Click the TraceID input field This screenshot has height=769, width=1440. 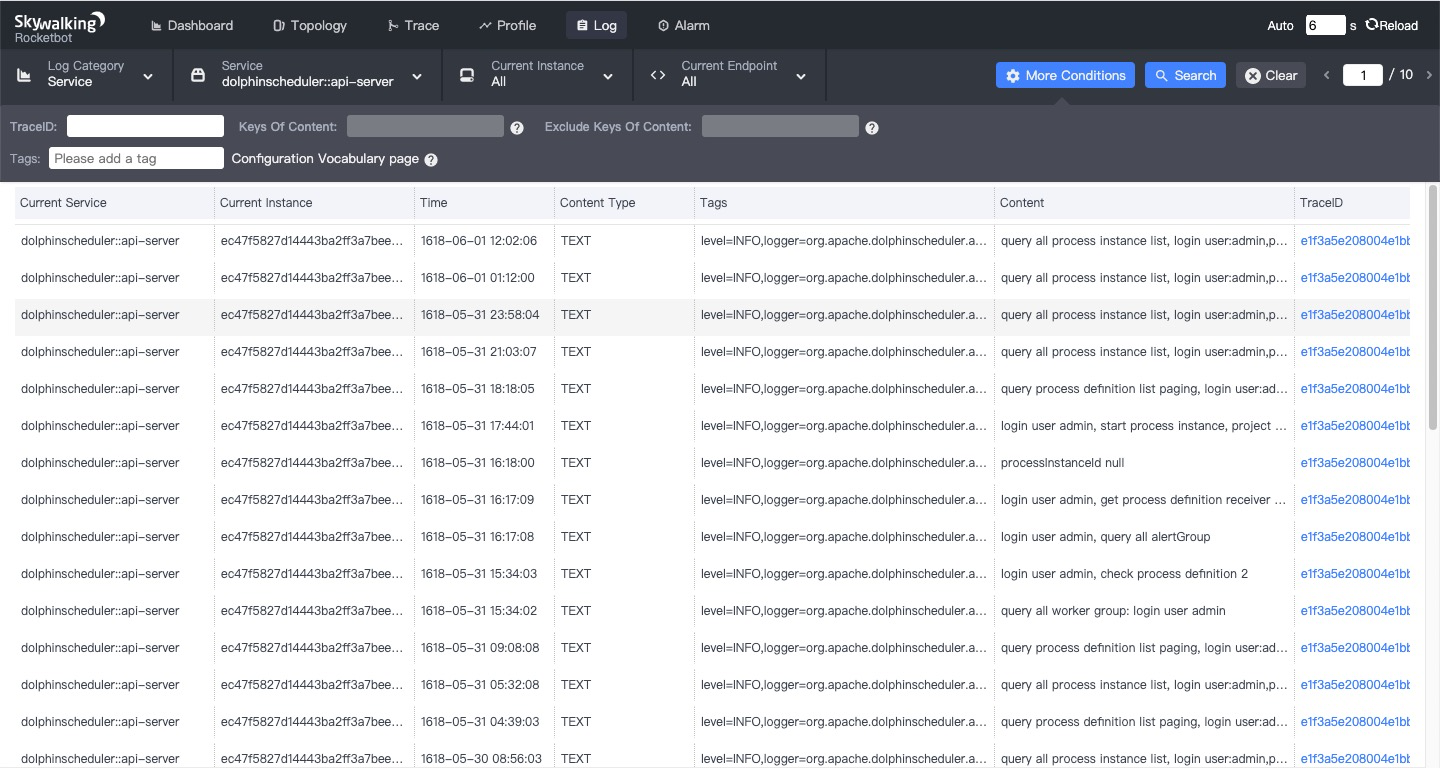[x=145, y=126]
